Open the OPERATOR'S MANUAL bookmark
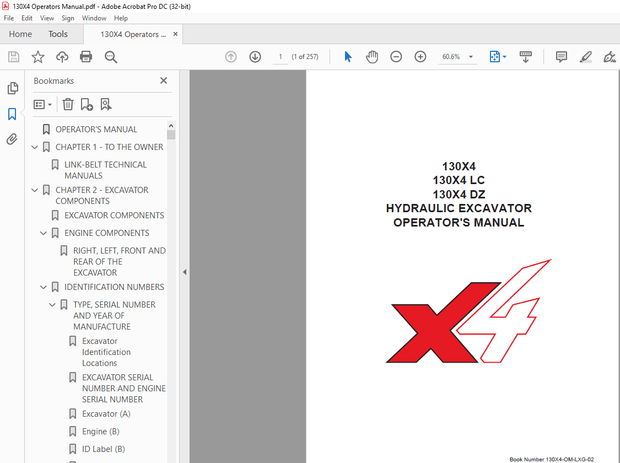620x463 pixels. coord(96,129)
